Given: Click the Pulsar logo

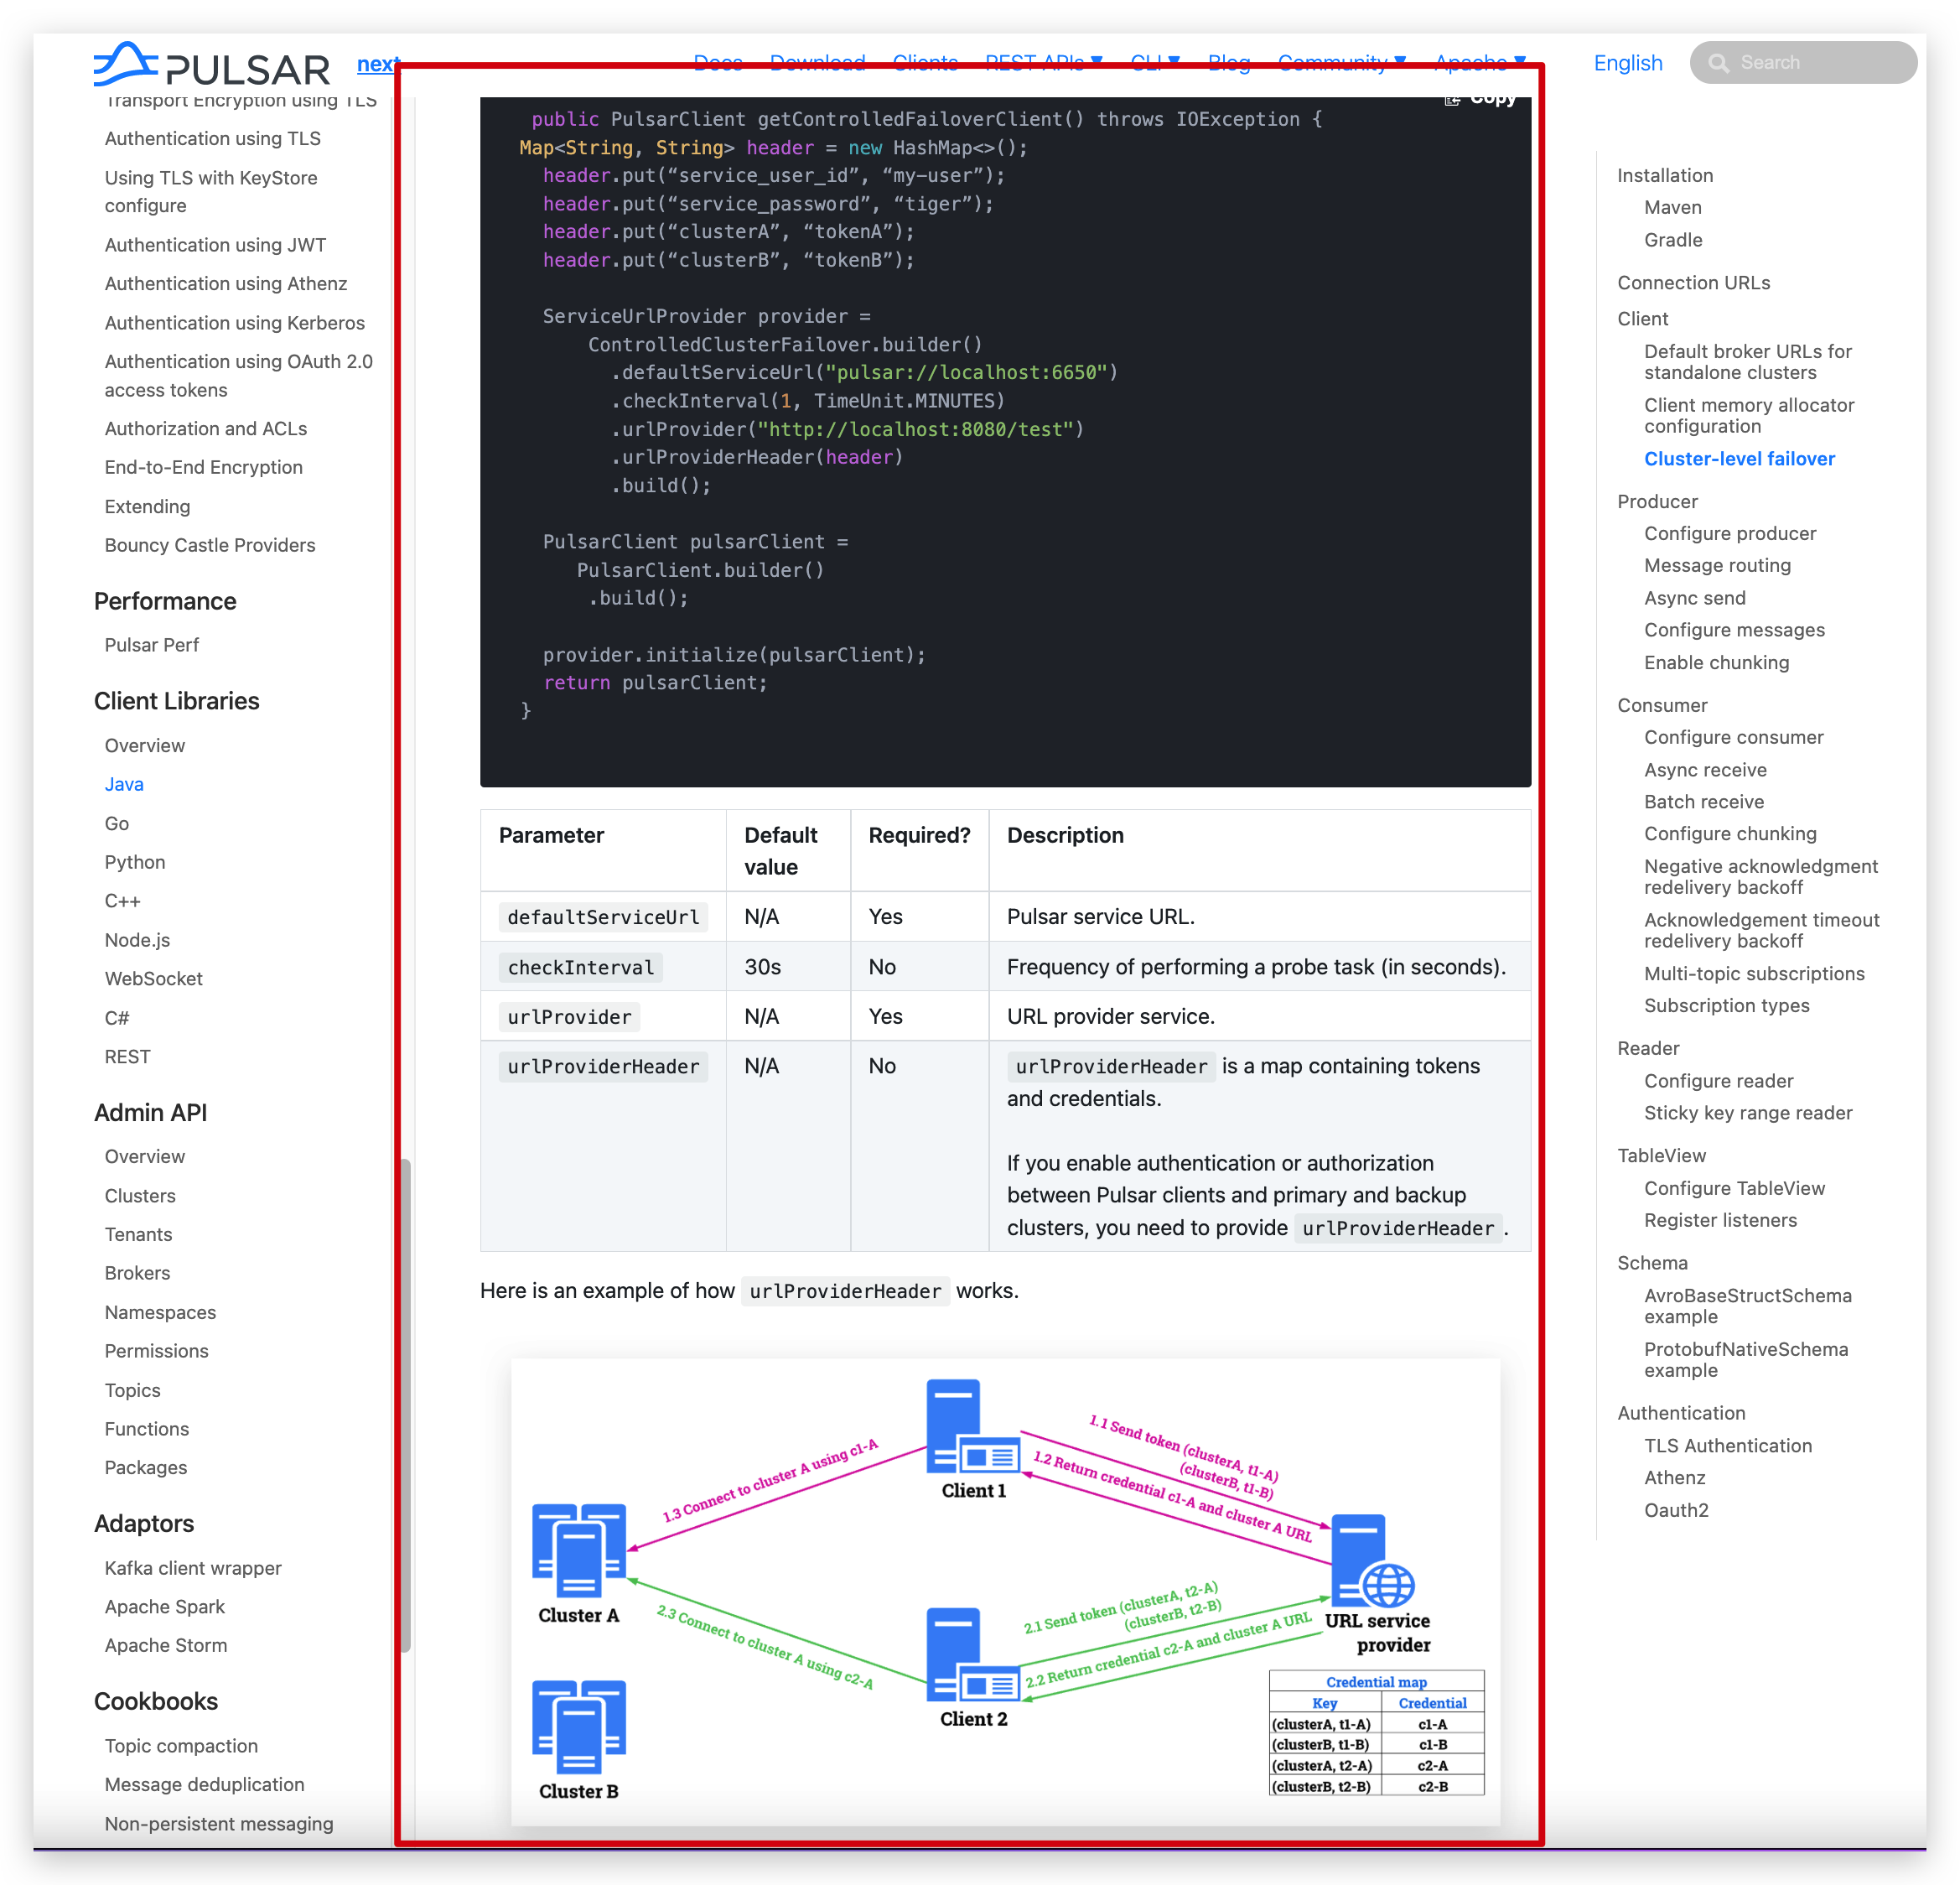Looking at the screenshot, I should pyautogui.click(x=211, y=65).
